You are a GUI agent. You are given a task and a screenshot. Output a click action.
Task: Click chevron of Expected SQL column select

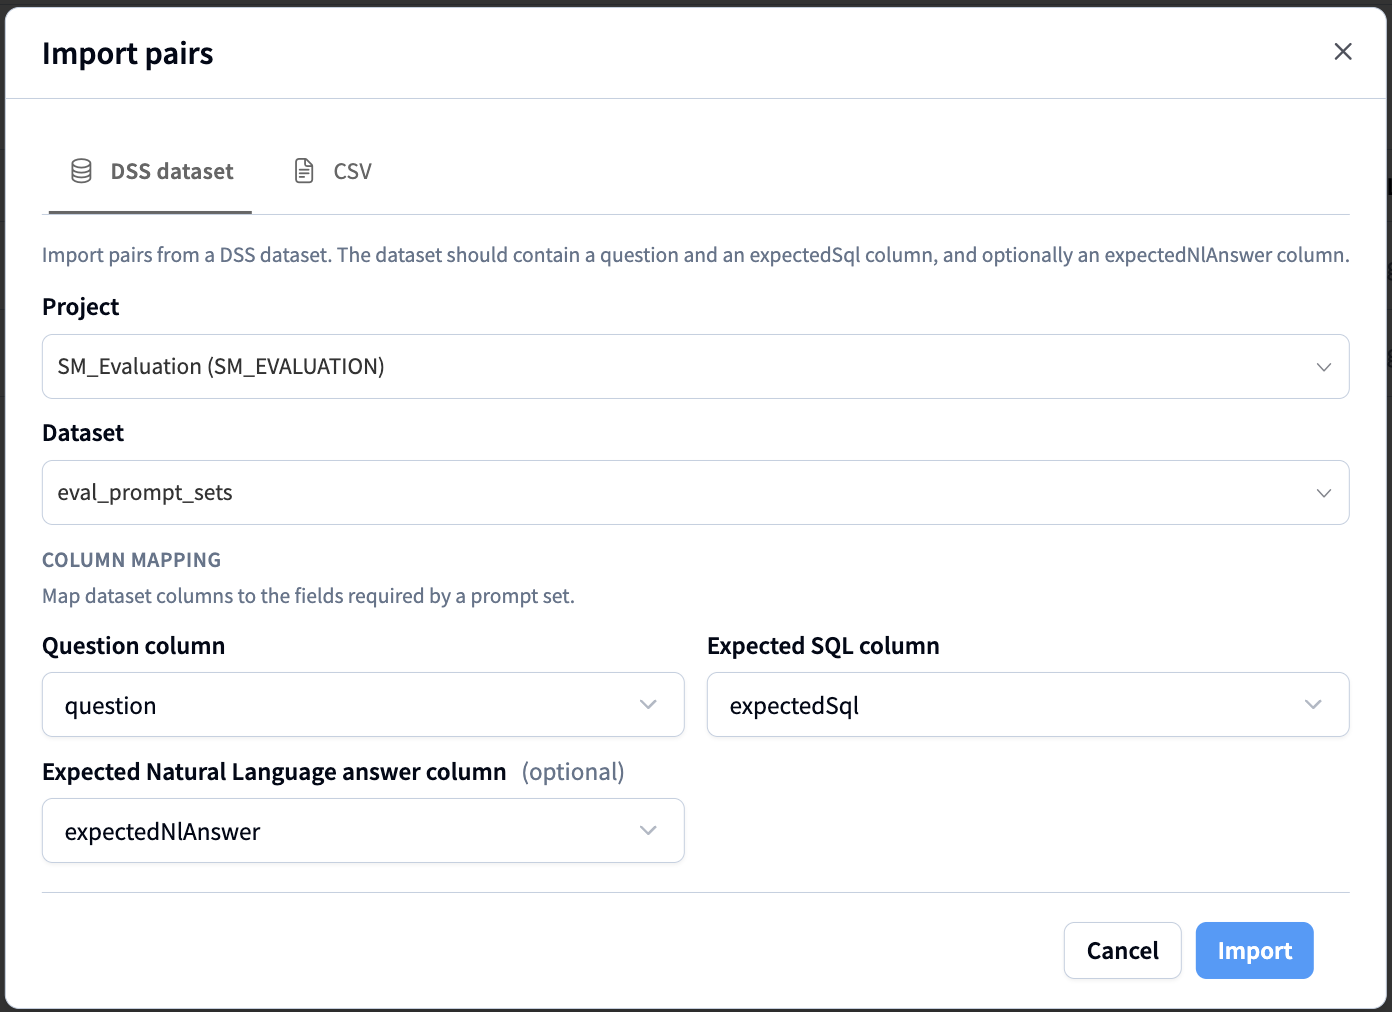(1313, 705)
